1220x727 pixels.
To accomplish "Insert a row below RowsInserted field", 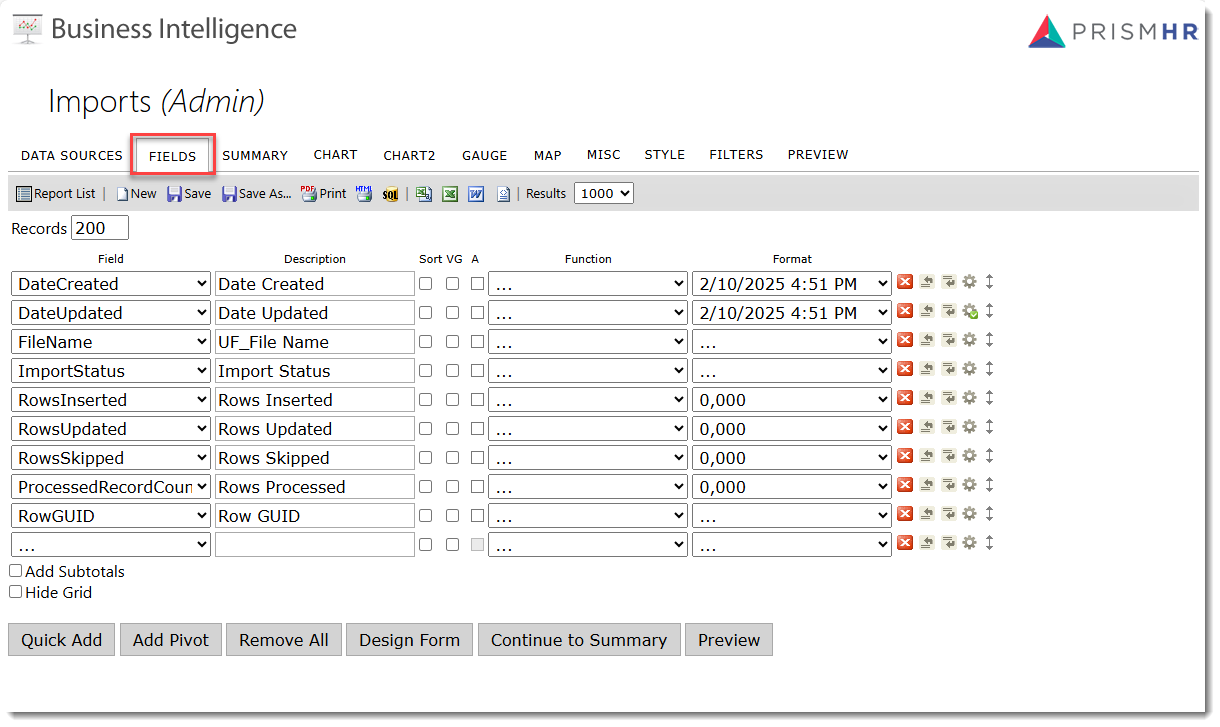I will [x=949, y=399].
